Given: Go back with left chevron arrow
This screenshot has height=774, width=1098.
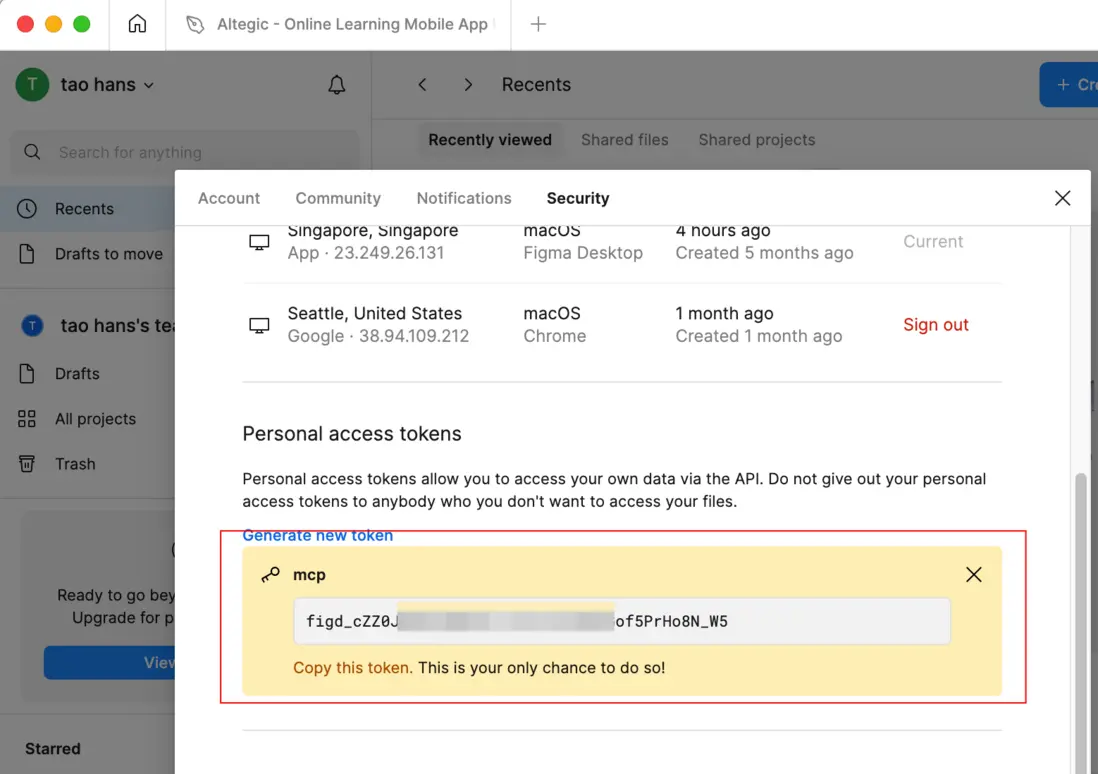Looking at the screenshot, I should click(x=422, y=85).
